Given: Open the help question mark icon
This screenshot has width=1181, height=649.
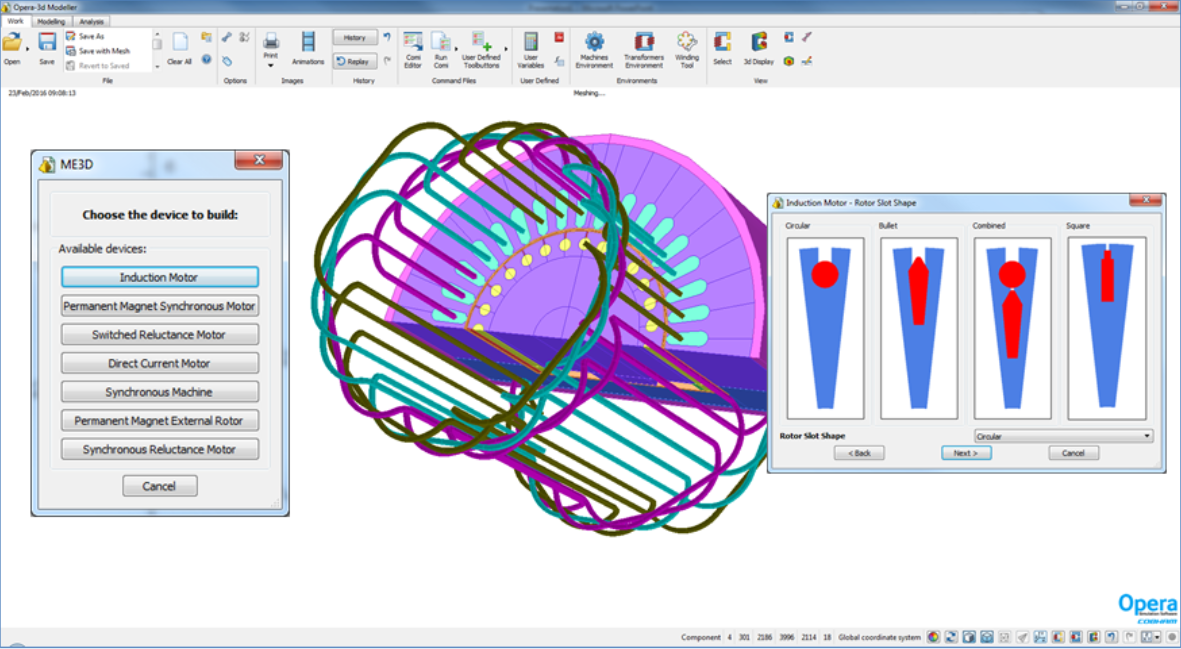Looking at the screenshot, I should pos(206,59).
